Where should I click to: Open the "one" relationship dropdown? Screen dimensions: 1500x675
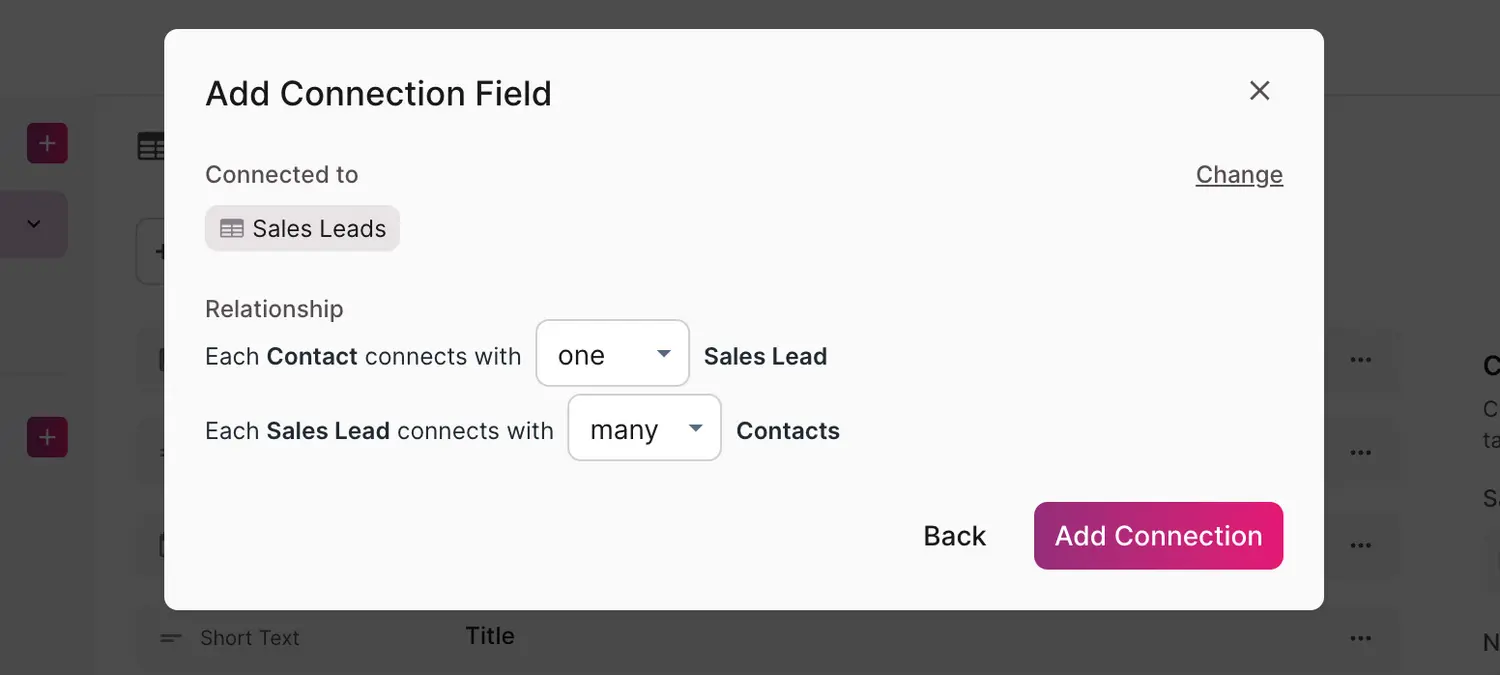612,354
